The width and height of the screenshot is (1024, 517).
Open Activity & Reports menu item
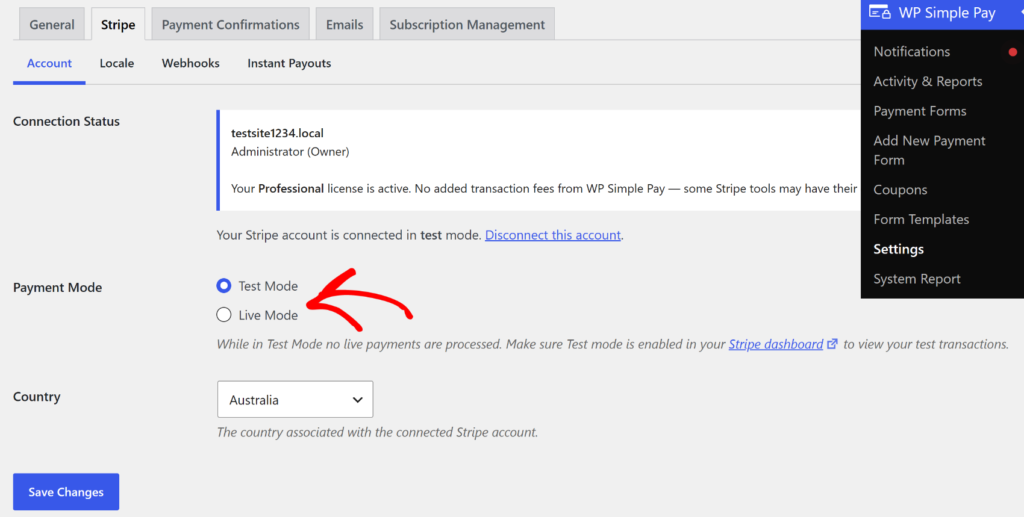click(927, 82)
